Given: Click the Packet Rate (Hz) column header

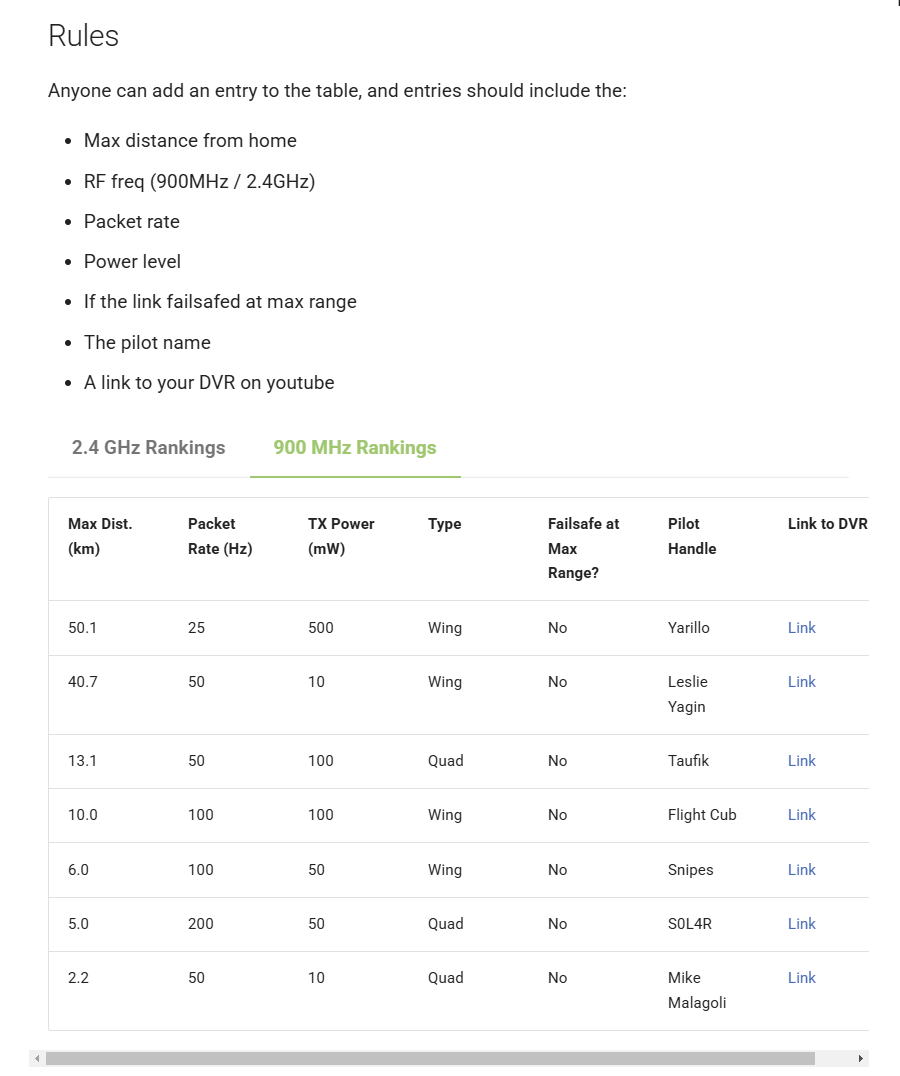Looking at the screenshot, I should coord(220,536).
